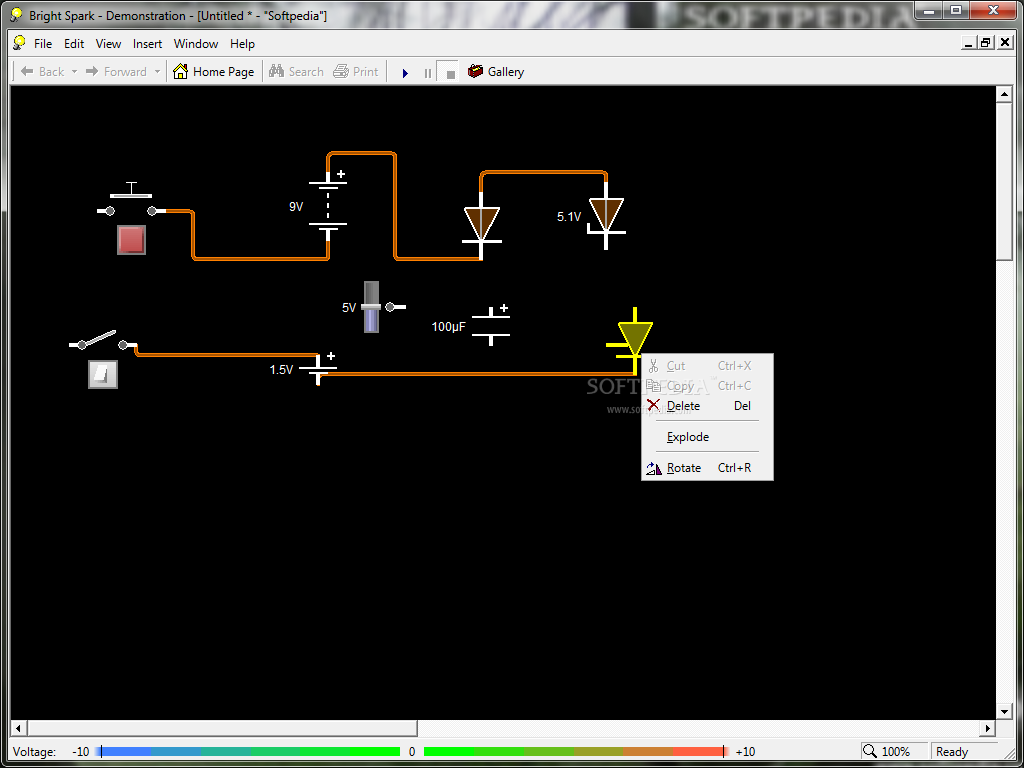Click the 5V slider label
This screenshot has height=768, width=1024.
[x=349, y=308]
